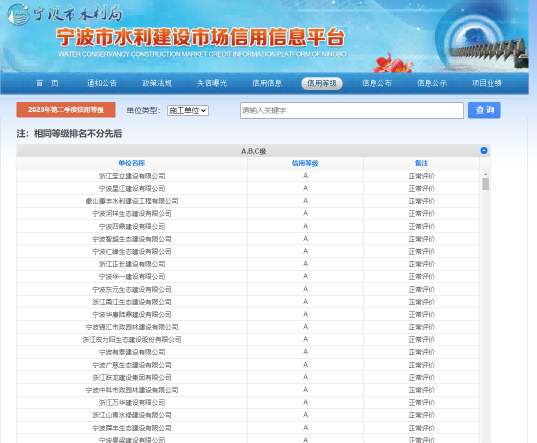Open the 信息公示 nav item
537x443 pixels.
tap(432, 83)
